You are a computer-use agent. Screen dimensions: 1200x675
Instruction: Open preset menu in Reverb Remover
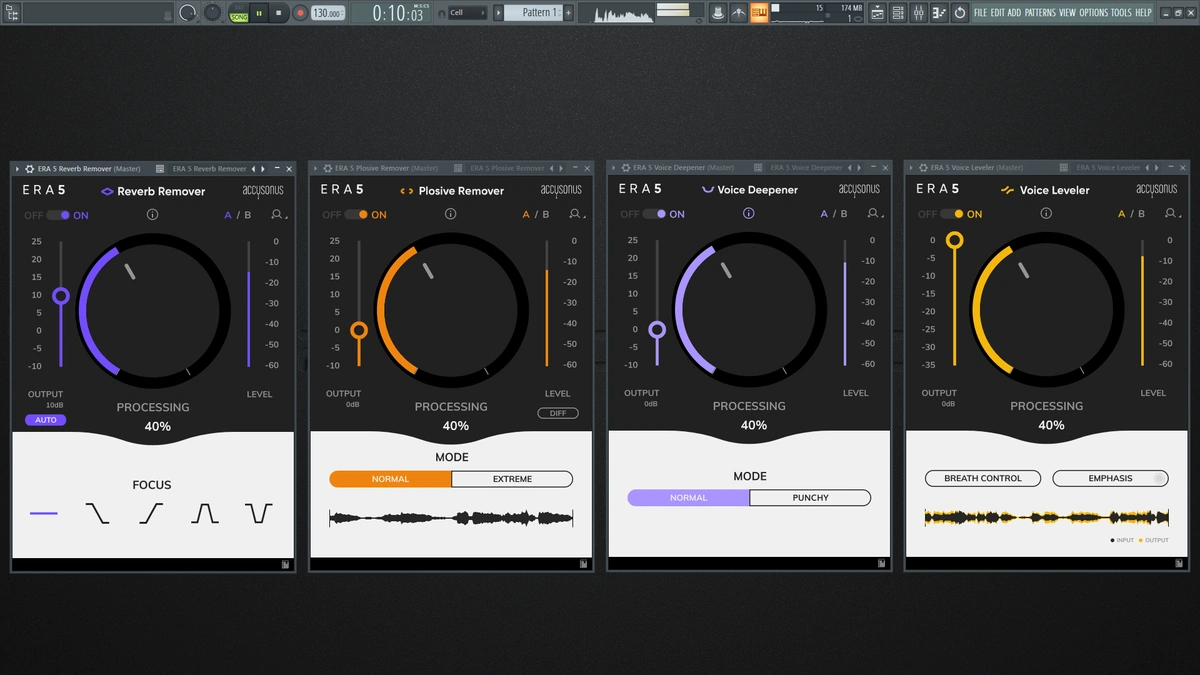(278, 215)
